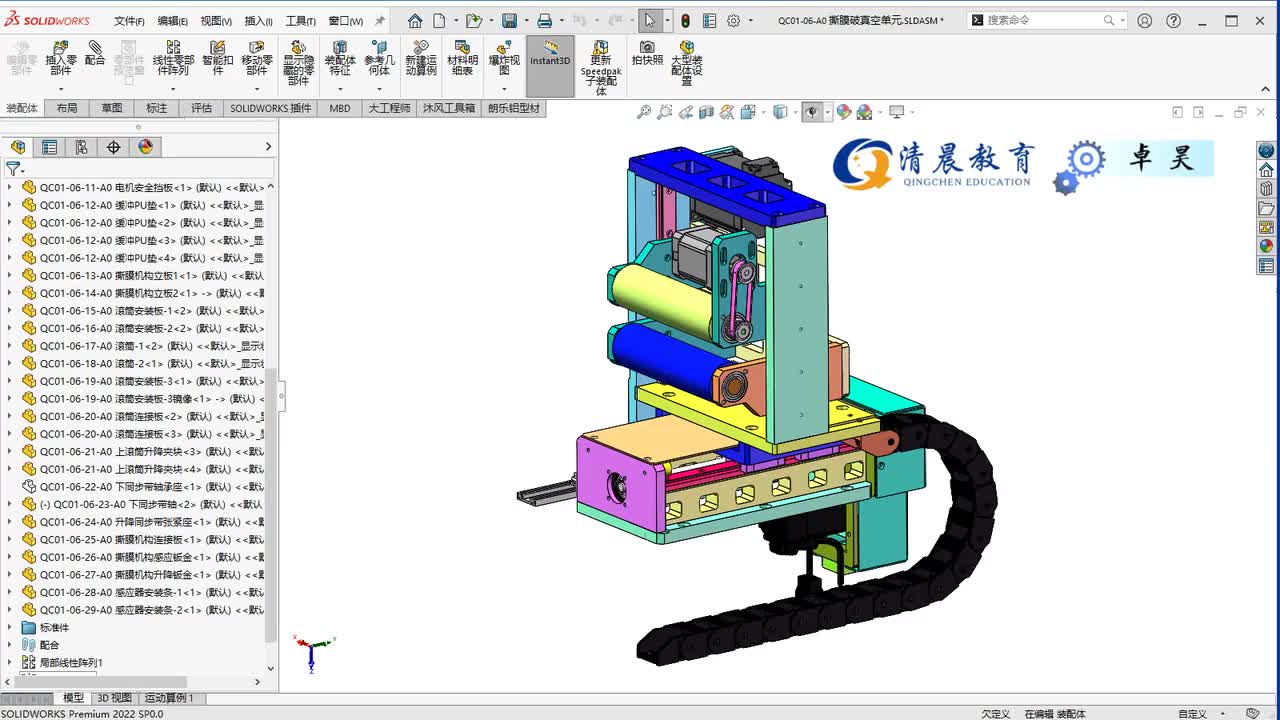Open the Bill of Materials (材料明细表) tool
The height and width of the screenshot is (720, 1280).
[x=462, y=58]
